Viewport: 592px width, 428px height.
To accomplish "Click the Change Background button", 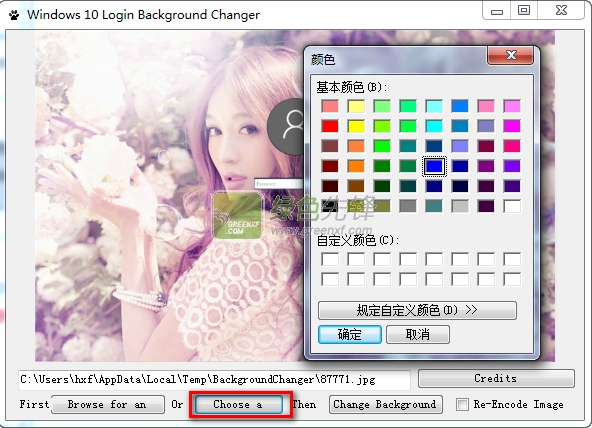I will click(x=385, y=405).
